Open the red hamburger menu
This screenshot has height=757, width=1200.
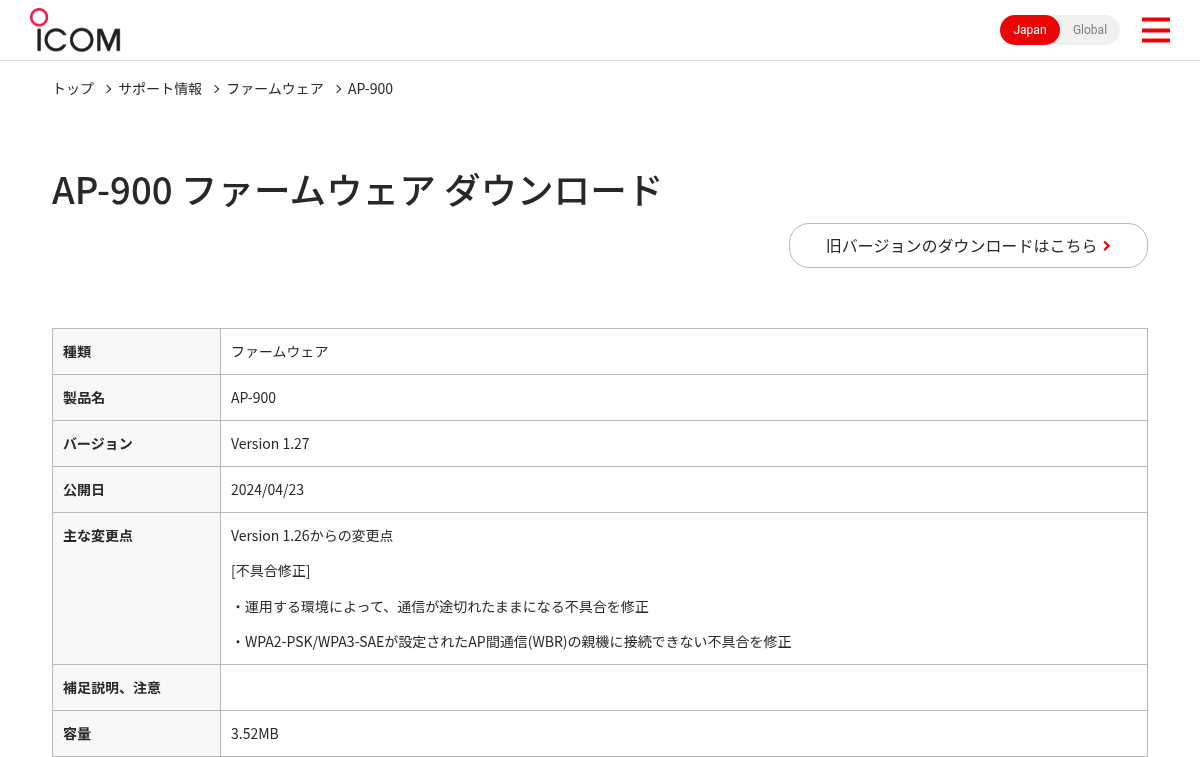click(x=1155, y=30)
